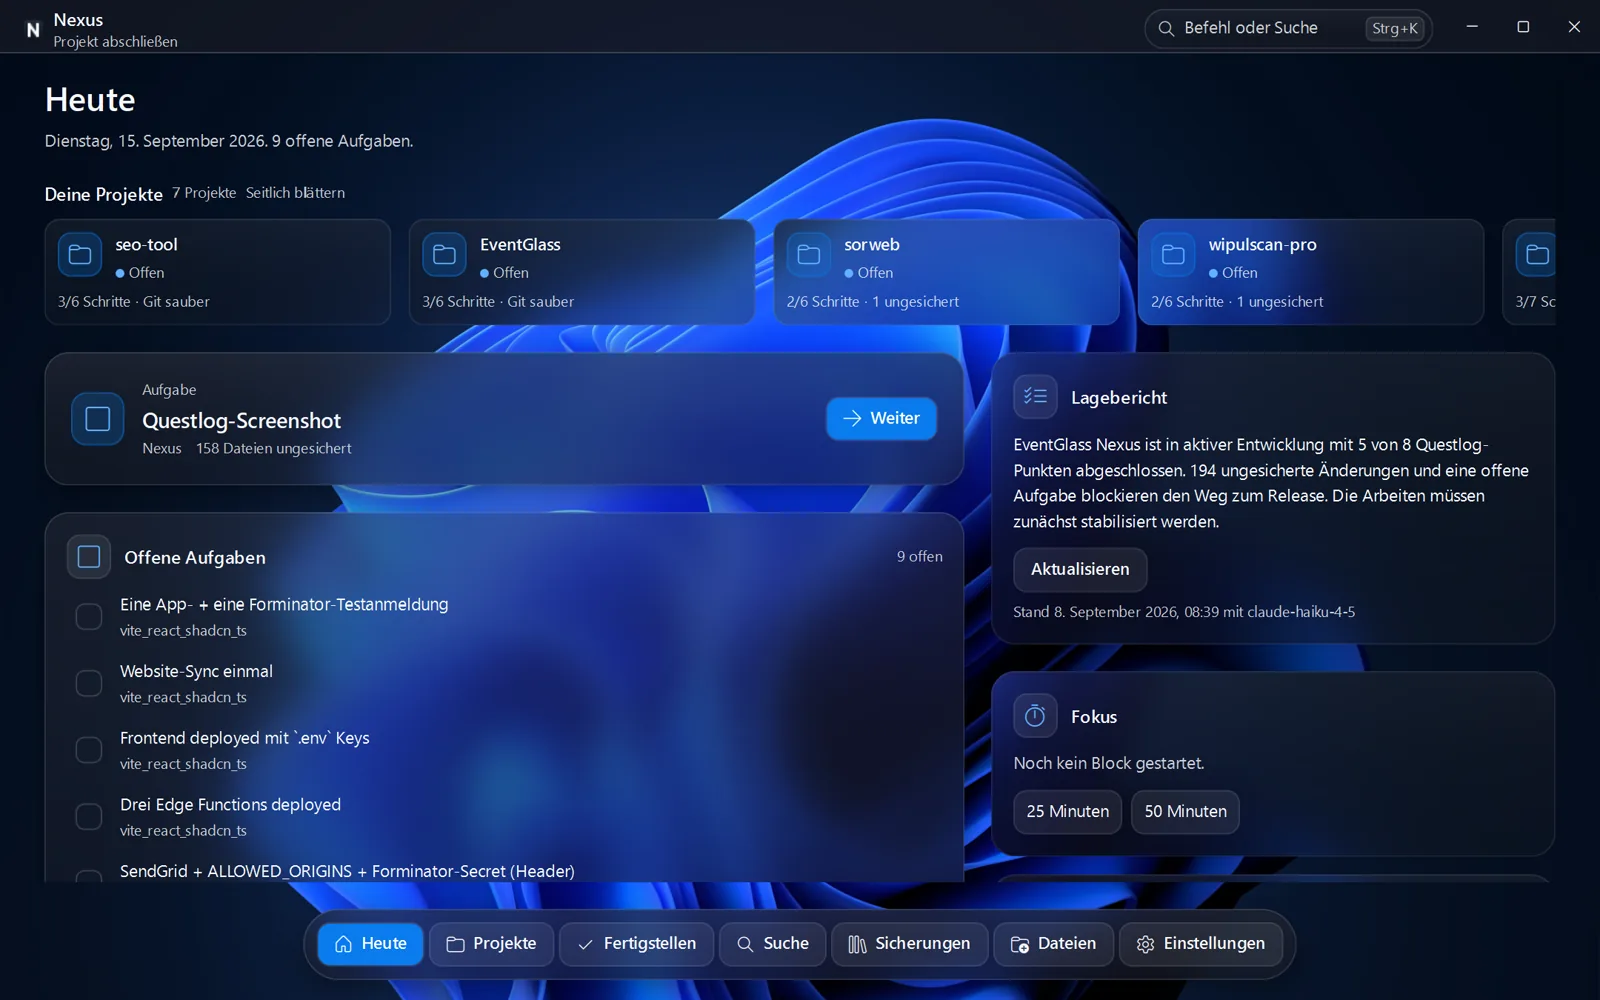
Task: Open the seo-tool project card
Action: [217, 272]
